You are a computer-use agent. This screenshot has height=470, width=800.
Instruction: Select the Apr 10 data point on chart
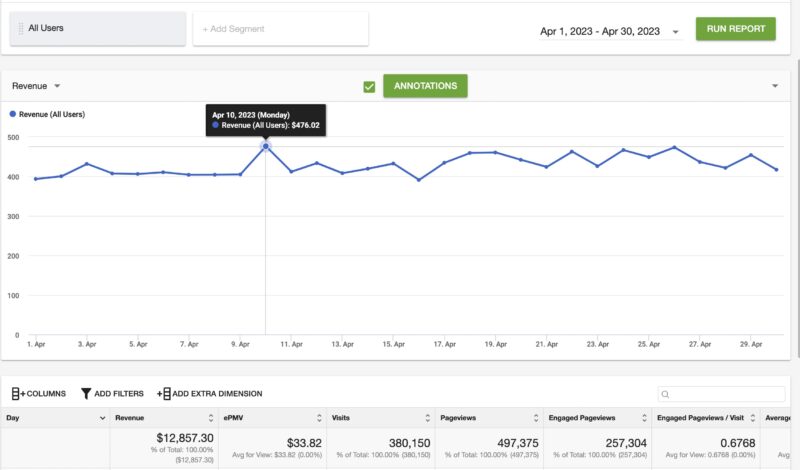[266, 146]
